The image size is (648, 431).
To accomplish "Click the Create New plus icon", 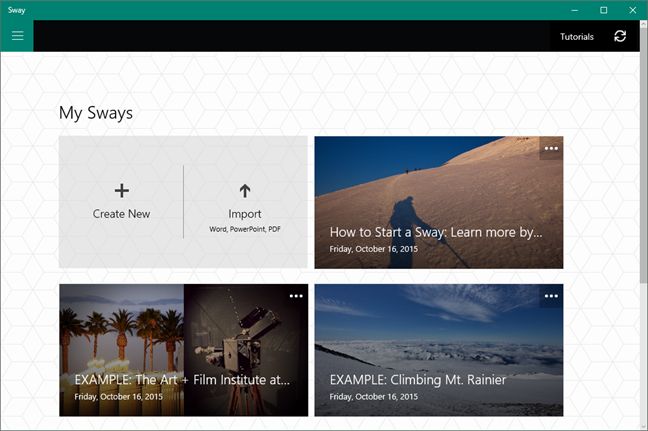I will tap(122, 190).
